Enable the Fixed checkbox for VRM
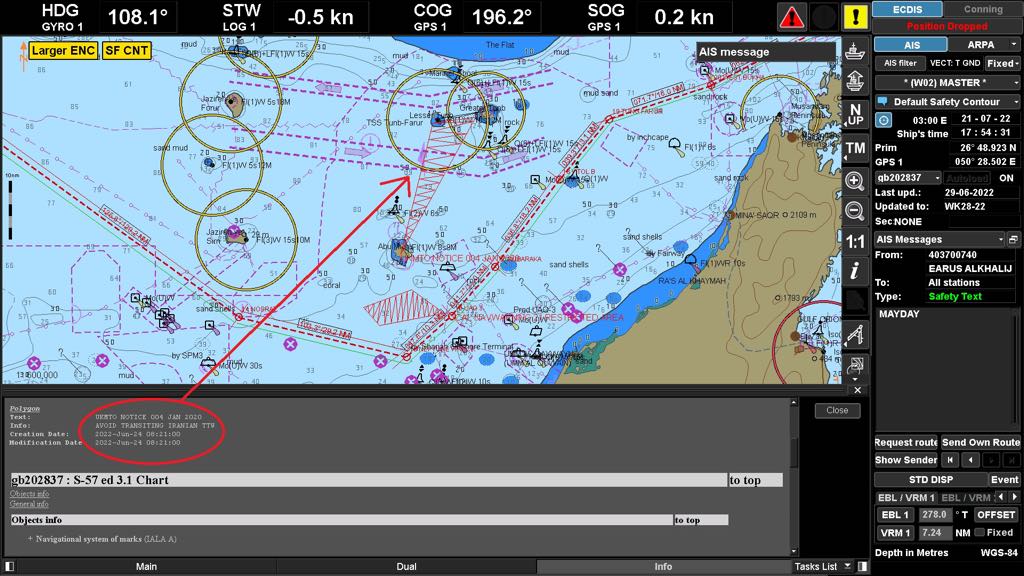This screenshot has height=576, width=1024. (x=980, y=533)
